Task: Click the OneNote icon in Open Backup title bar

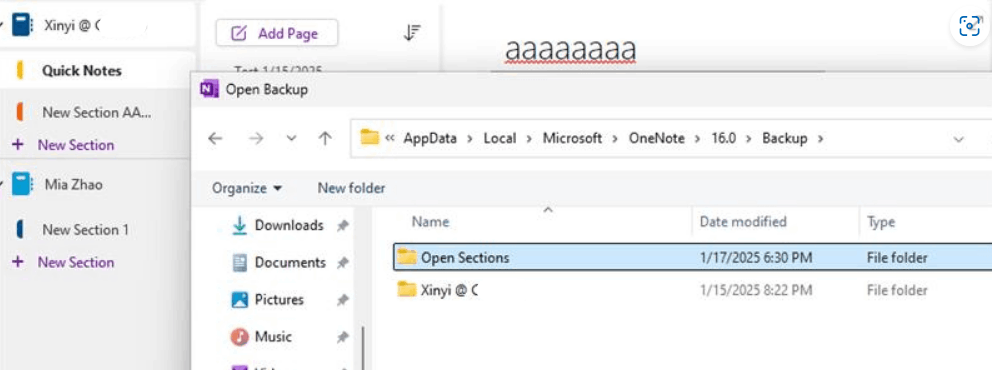Action: [x=209, y=89]
